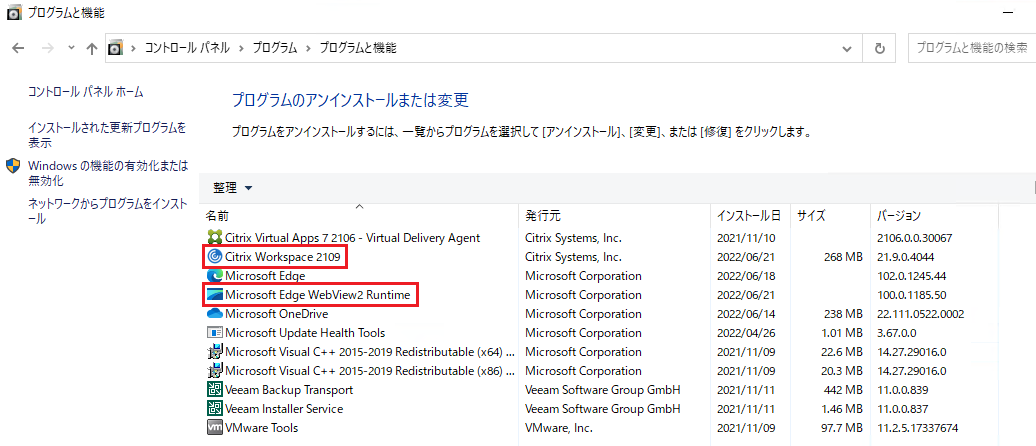Expand the address bar history dropdown
This screenshot has height=446, width=1036.
click(x=847, y=48)
